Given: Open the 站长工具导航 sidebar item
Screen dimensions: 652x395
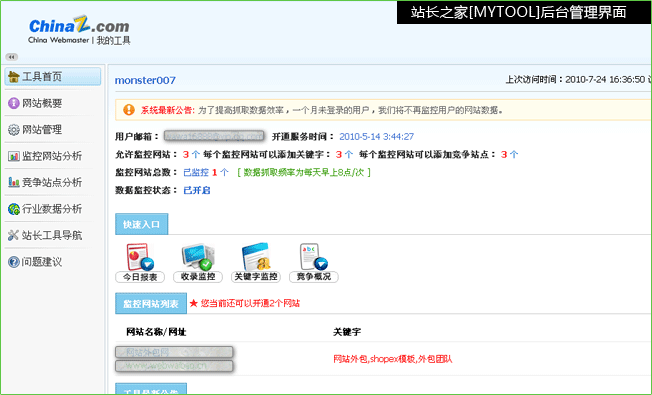Looking at the screenshot, I should pyautogui.click(x=53, y=235).
